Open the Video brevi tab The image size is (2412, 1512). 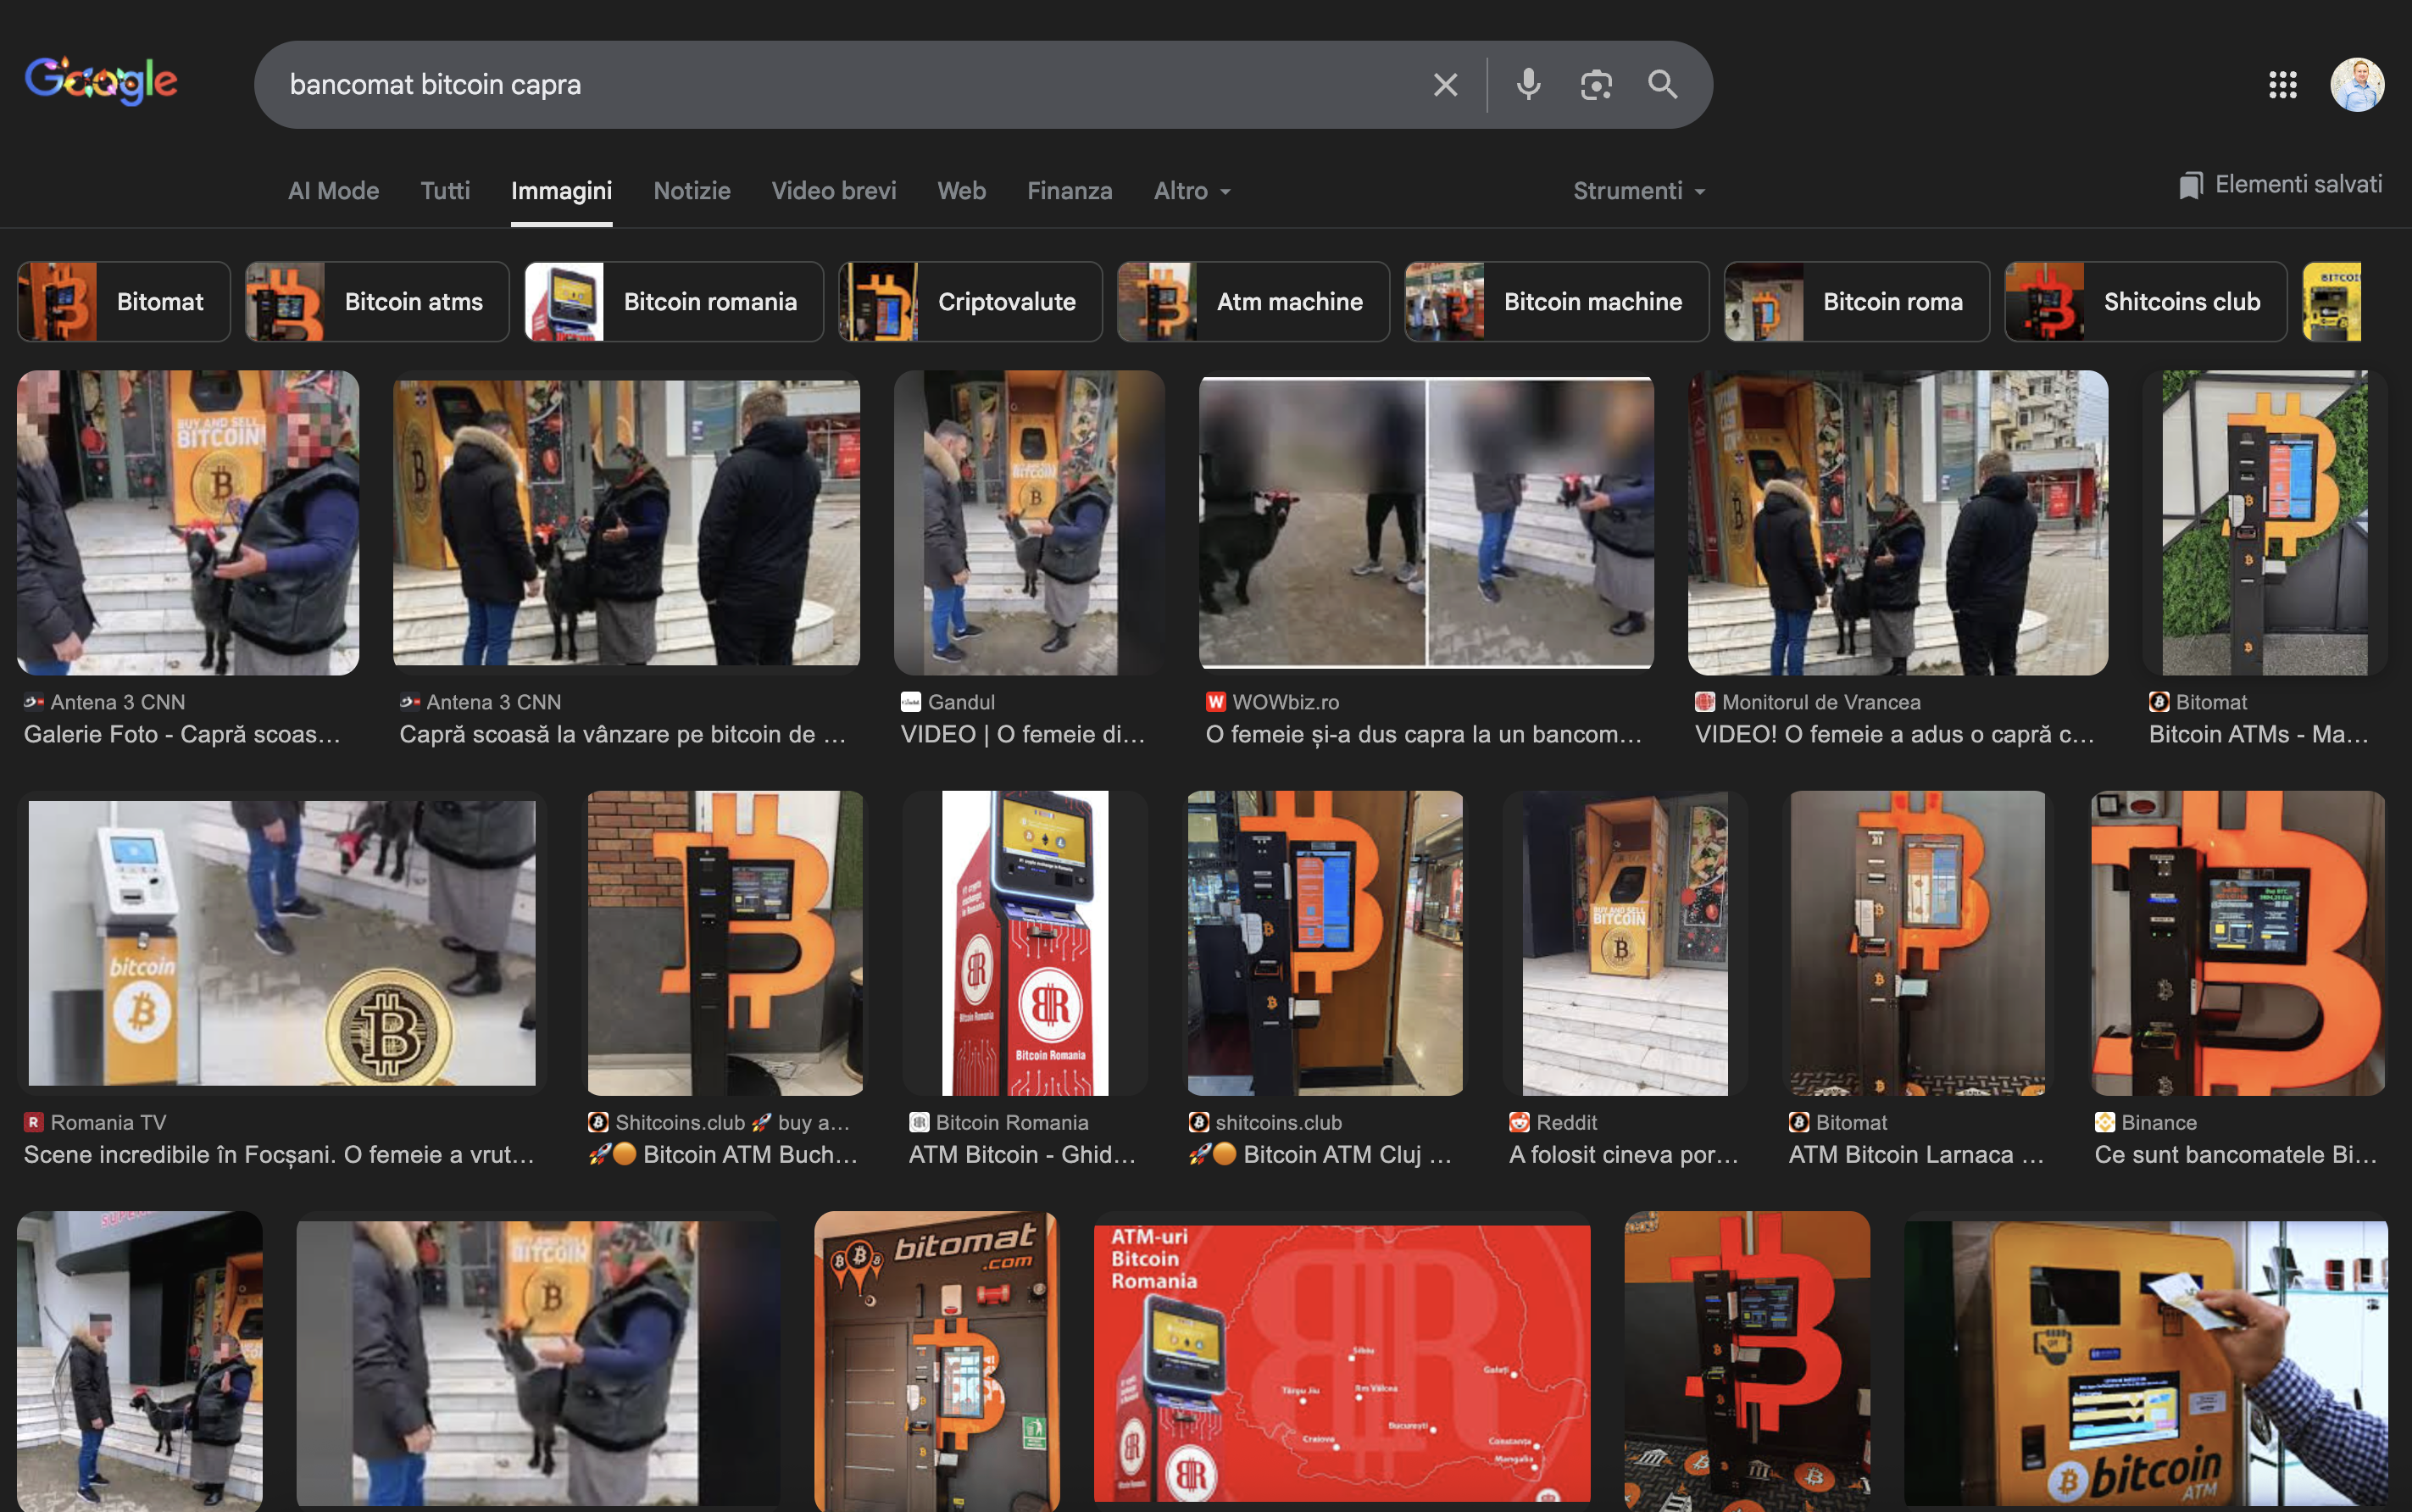click(833, 191)
